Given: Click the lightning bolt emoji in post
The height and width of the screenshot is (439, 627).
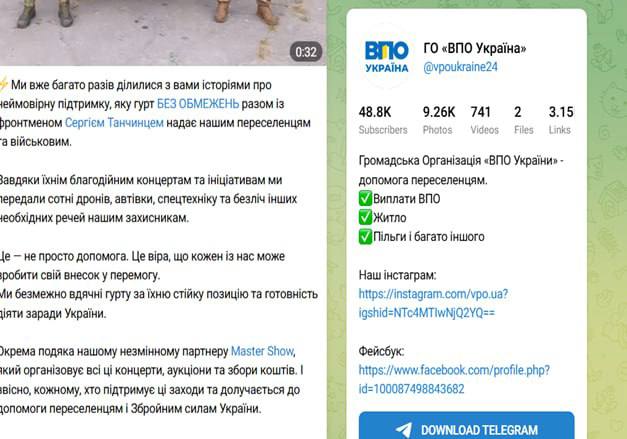Looking at the screenshot, I should click(x=3, y=85).
